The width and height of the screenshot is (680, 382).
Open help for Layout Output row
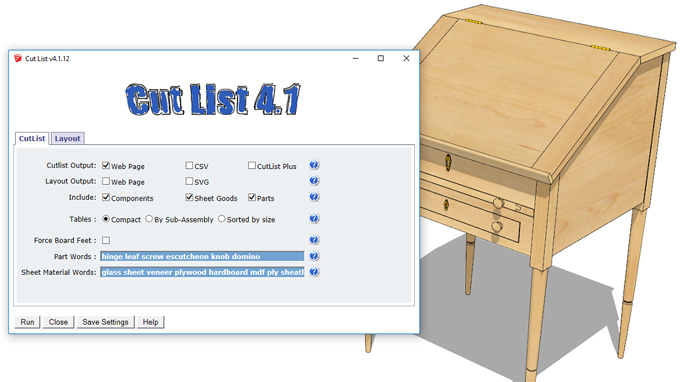[x=314, y=181]
